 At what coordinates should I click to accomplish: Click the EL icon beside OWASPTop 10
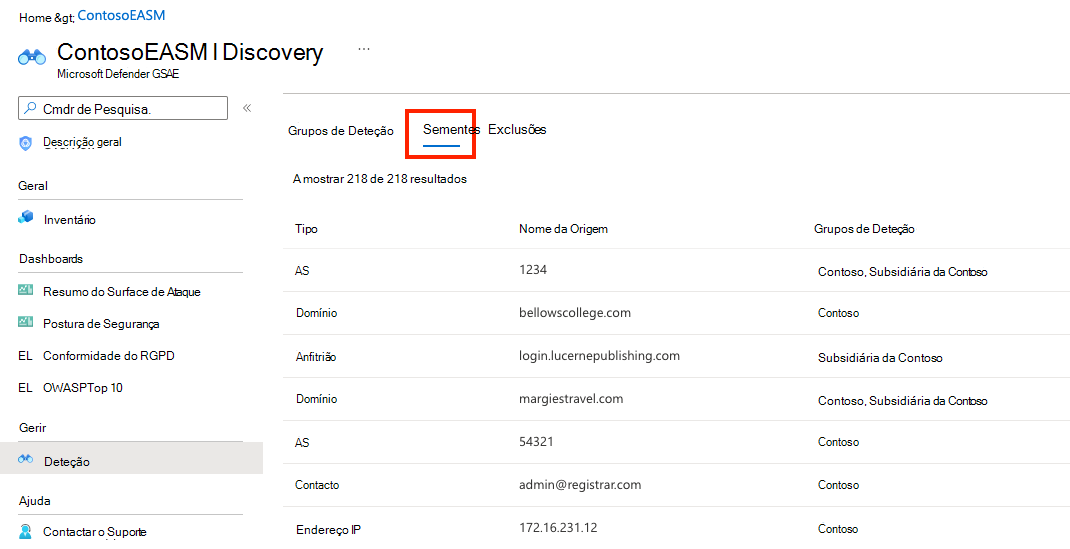[x=25, y=387]
